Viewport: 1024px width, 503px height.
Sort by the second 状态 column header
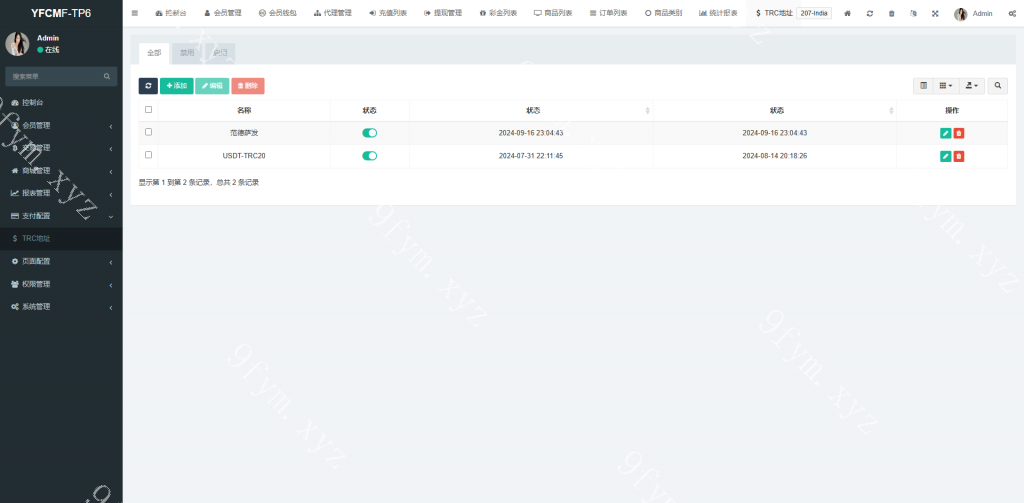coord(531,110)
